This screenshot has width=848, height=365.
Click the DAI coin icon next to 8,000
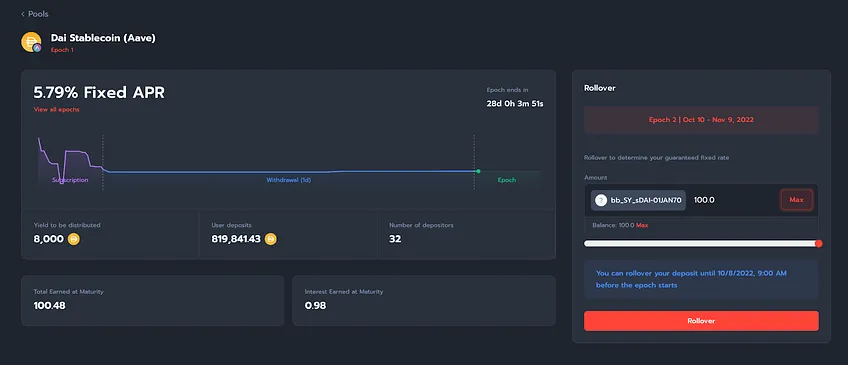coord(74,238)
